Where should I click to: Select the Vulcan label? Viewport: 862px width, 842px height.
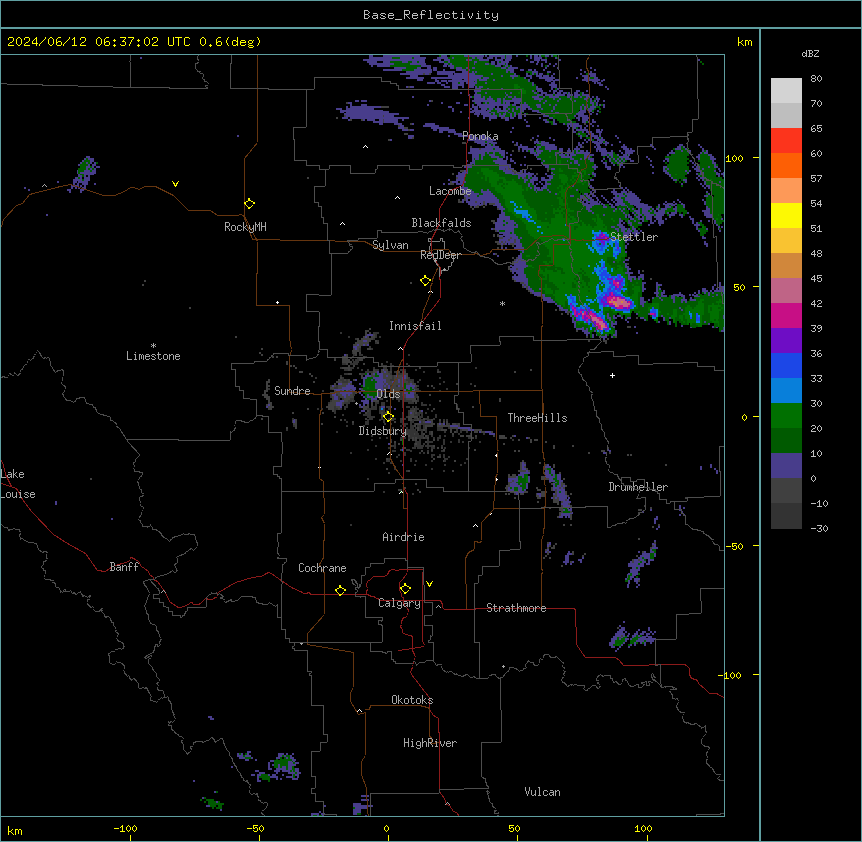(x=542, y=792)
